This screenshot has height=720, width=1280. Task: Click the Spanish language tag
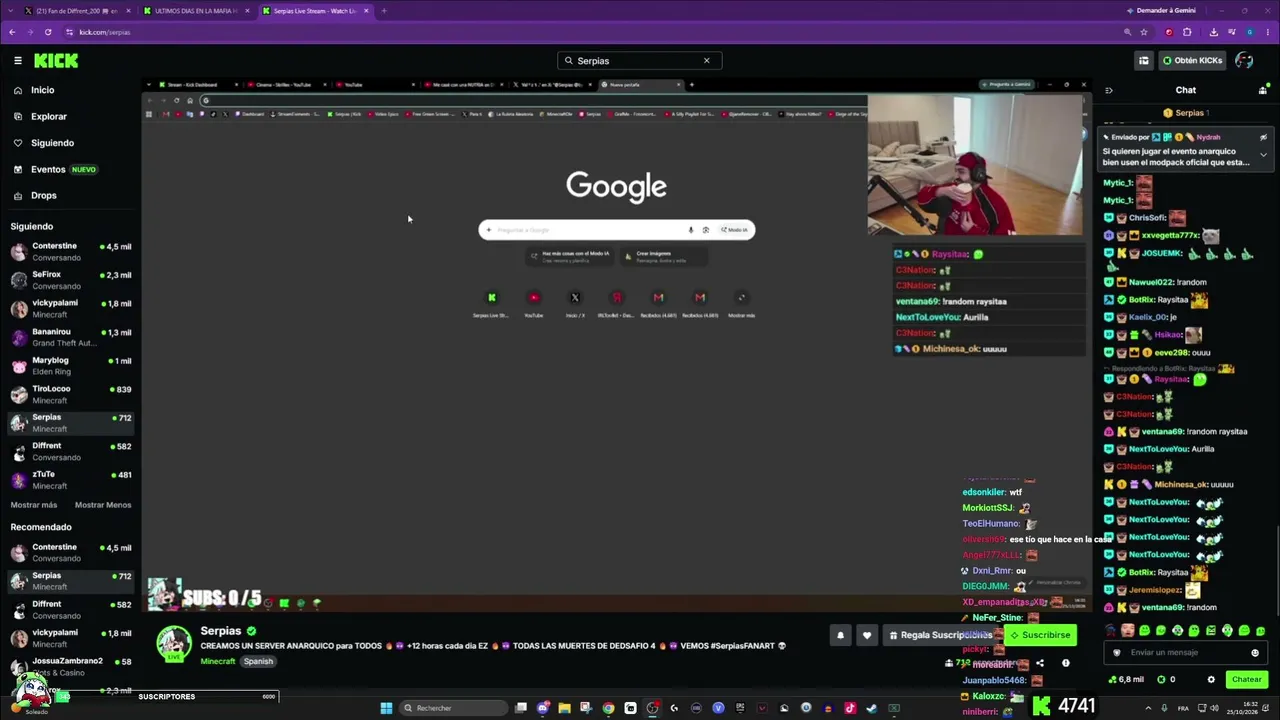click(x=258, y=662)
